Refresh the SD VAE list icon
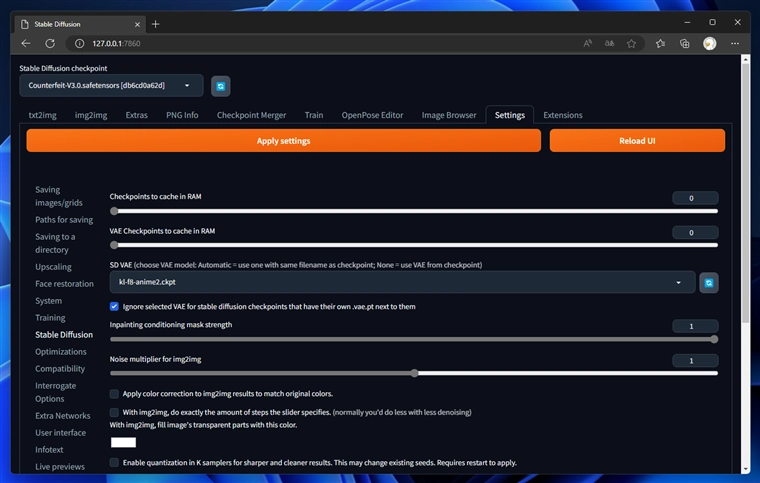The width and height of the screenshot is (760, 483). tap(709, 282)
